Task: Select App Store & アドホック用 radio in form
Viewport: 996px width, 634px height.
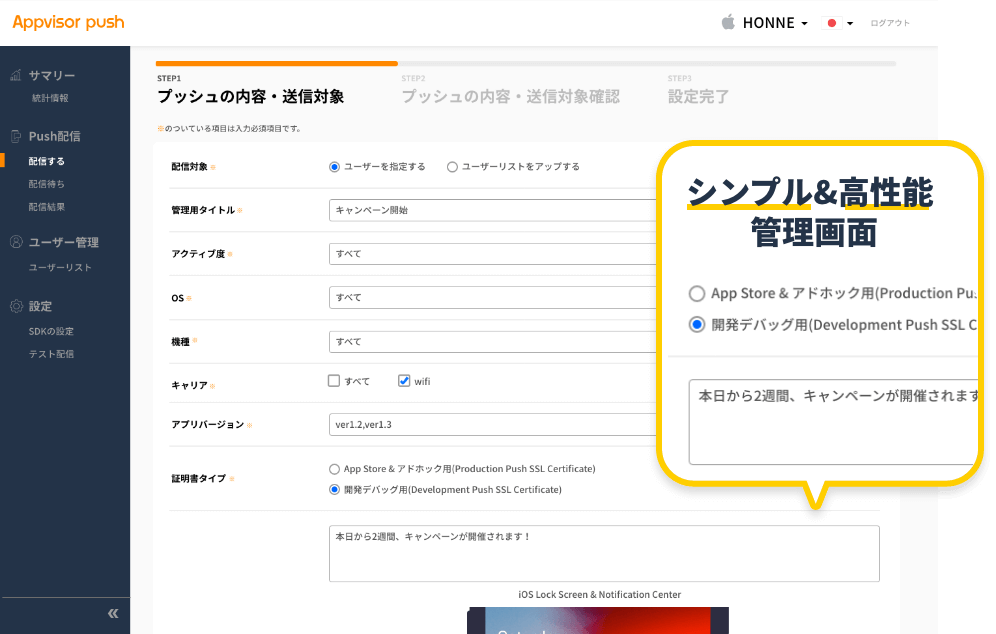Action: (334, 469)
